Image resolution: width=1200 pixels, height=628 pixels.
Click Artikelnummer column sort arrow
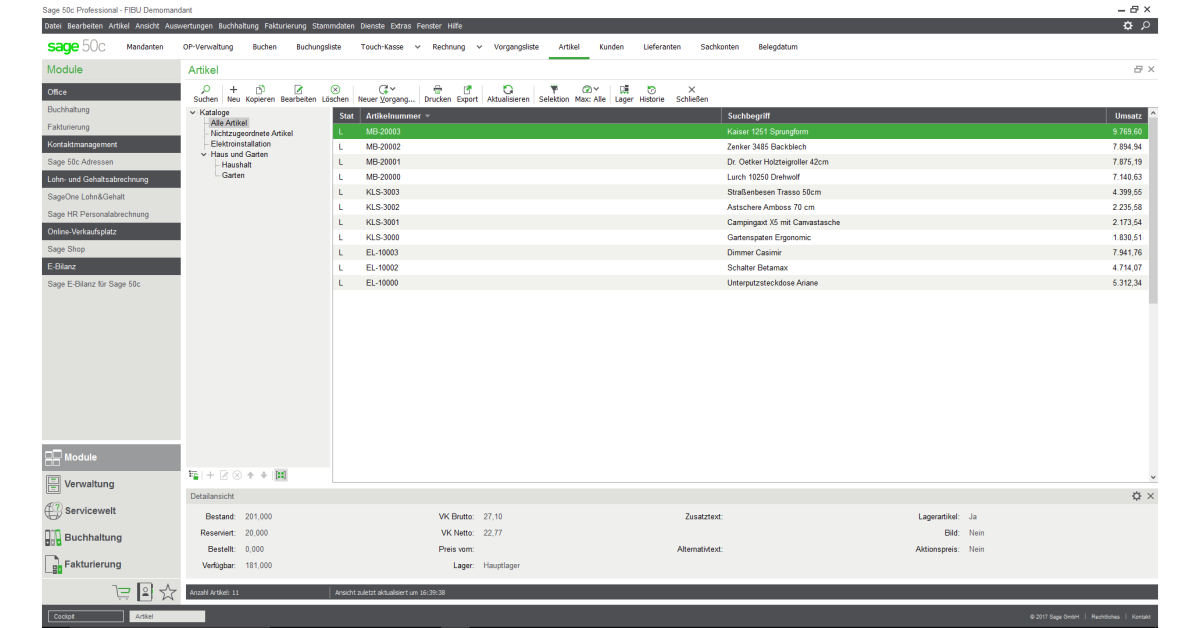tap(428, 116)
